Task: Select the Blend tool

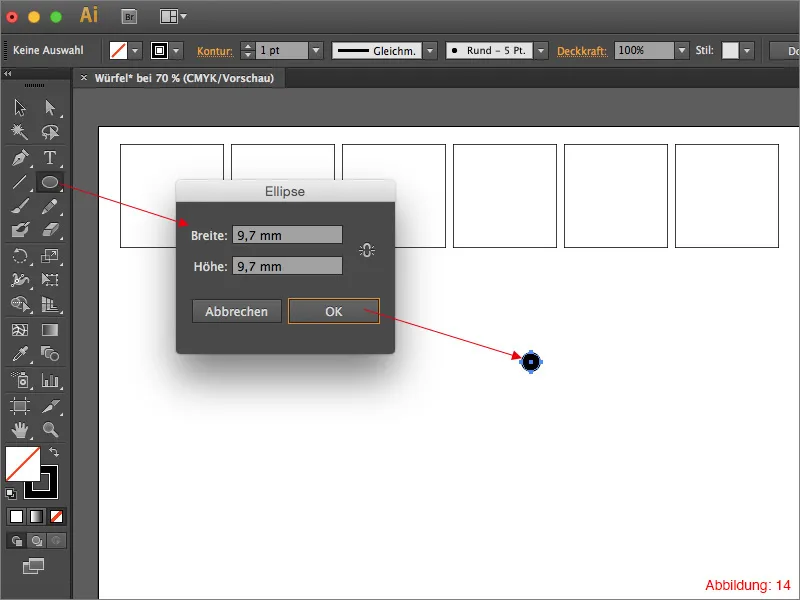Action: point(49,354)
